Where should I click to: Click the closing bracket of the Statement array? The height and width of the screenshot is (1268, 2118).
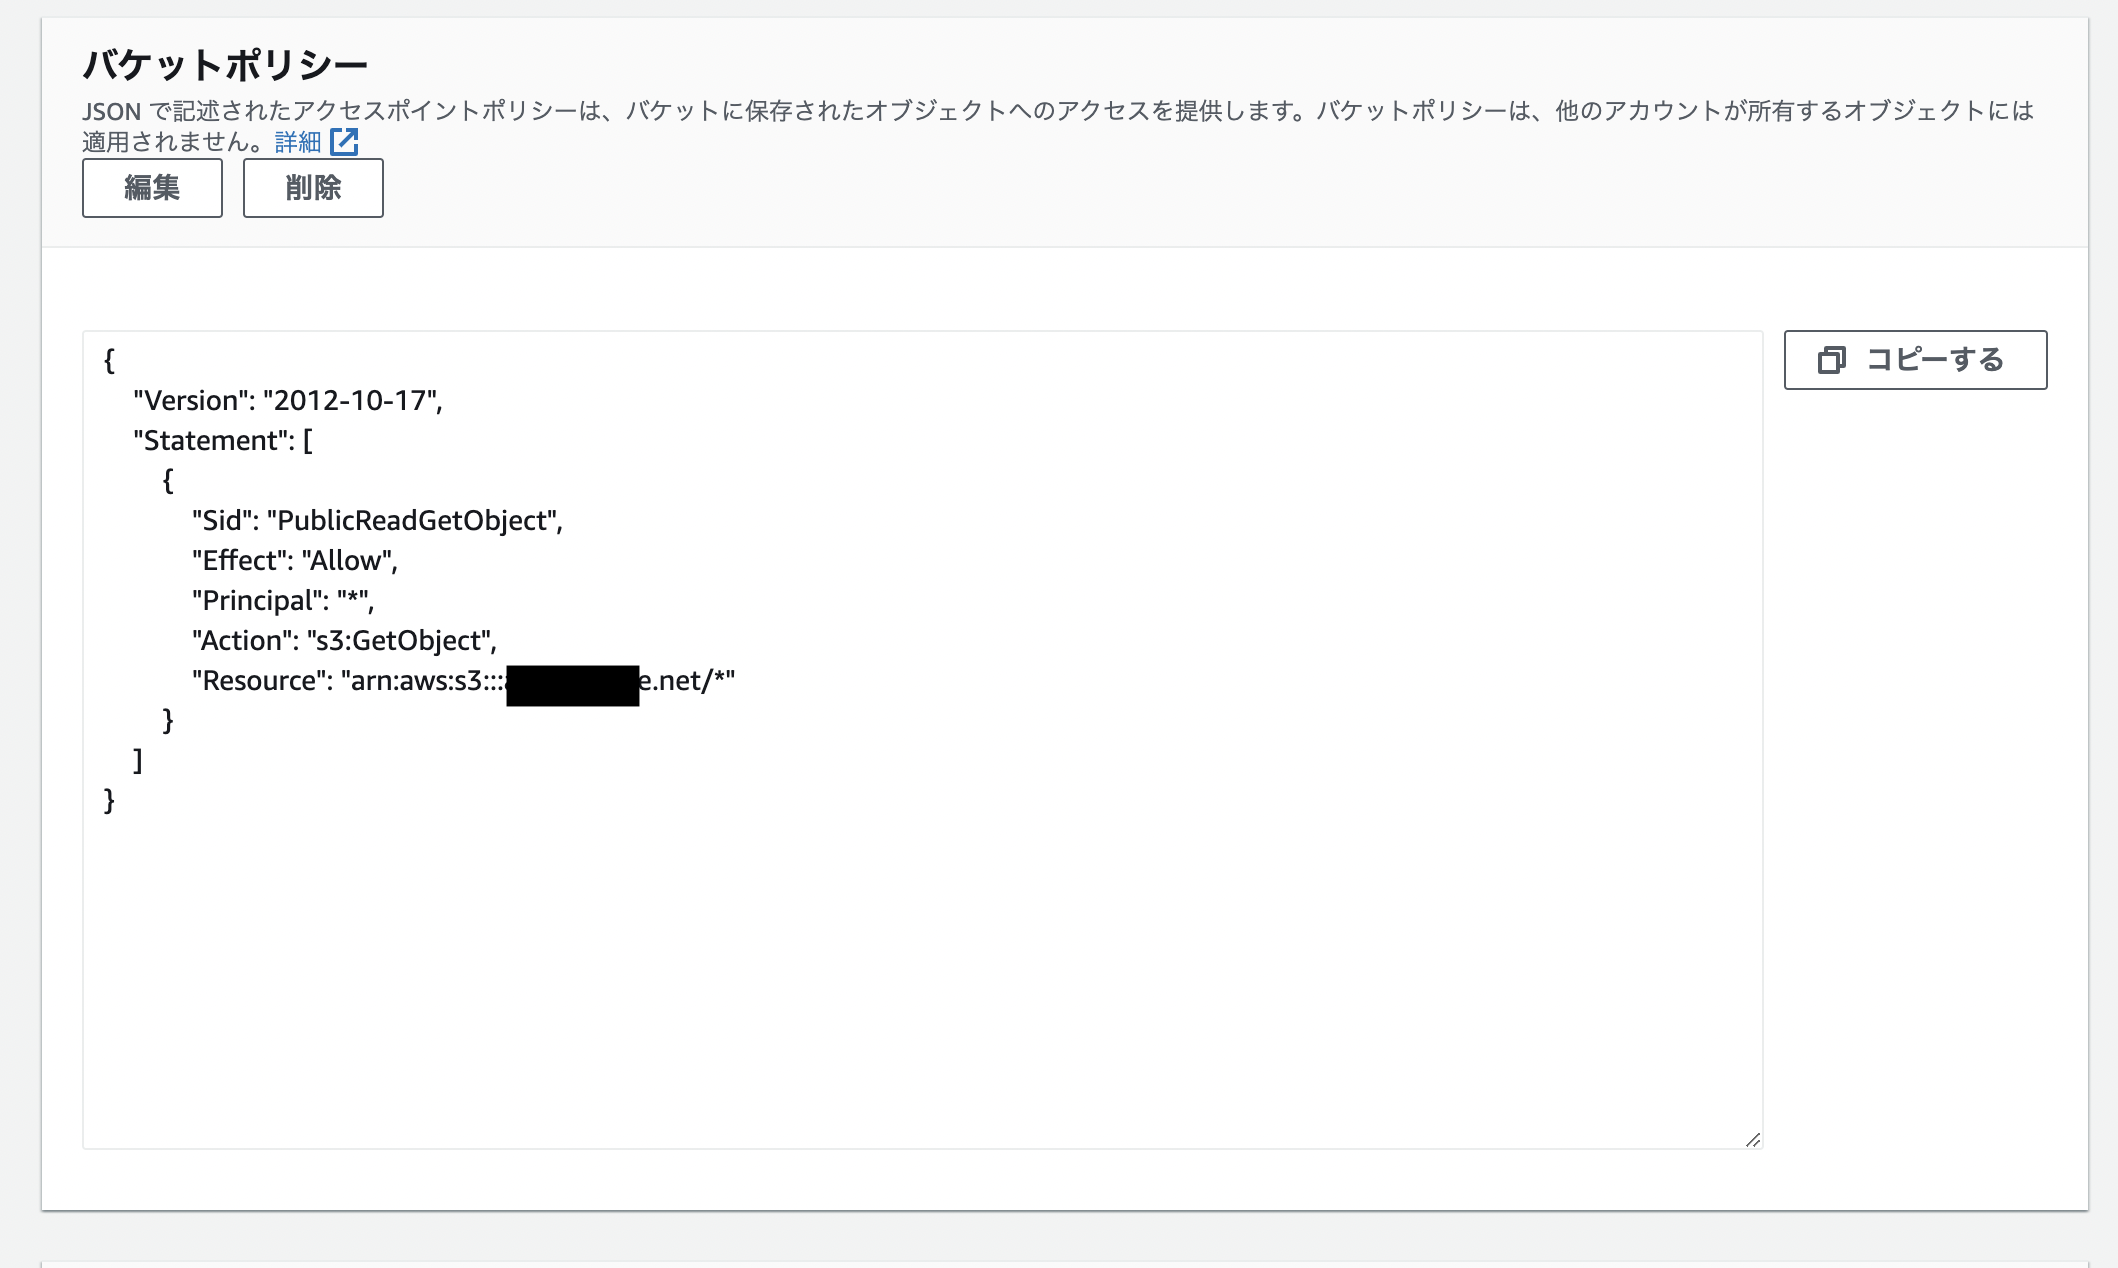click(136, 760)
